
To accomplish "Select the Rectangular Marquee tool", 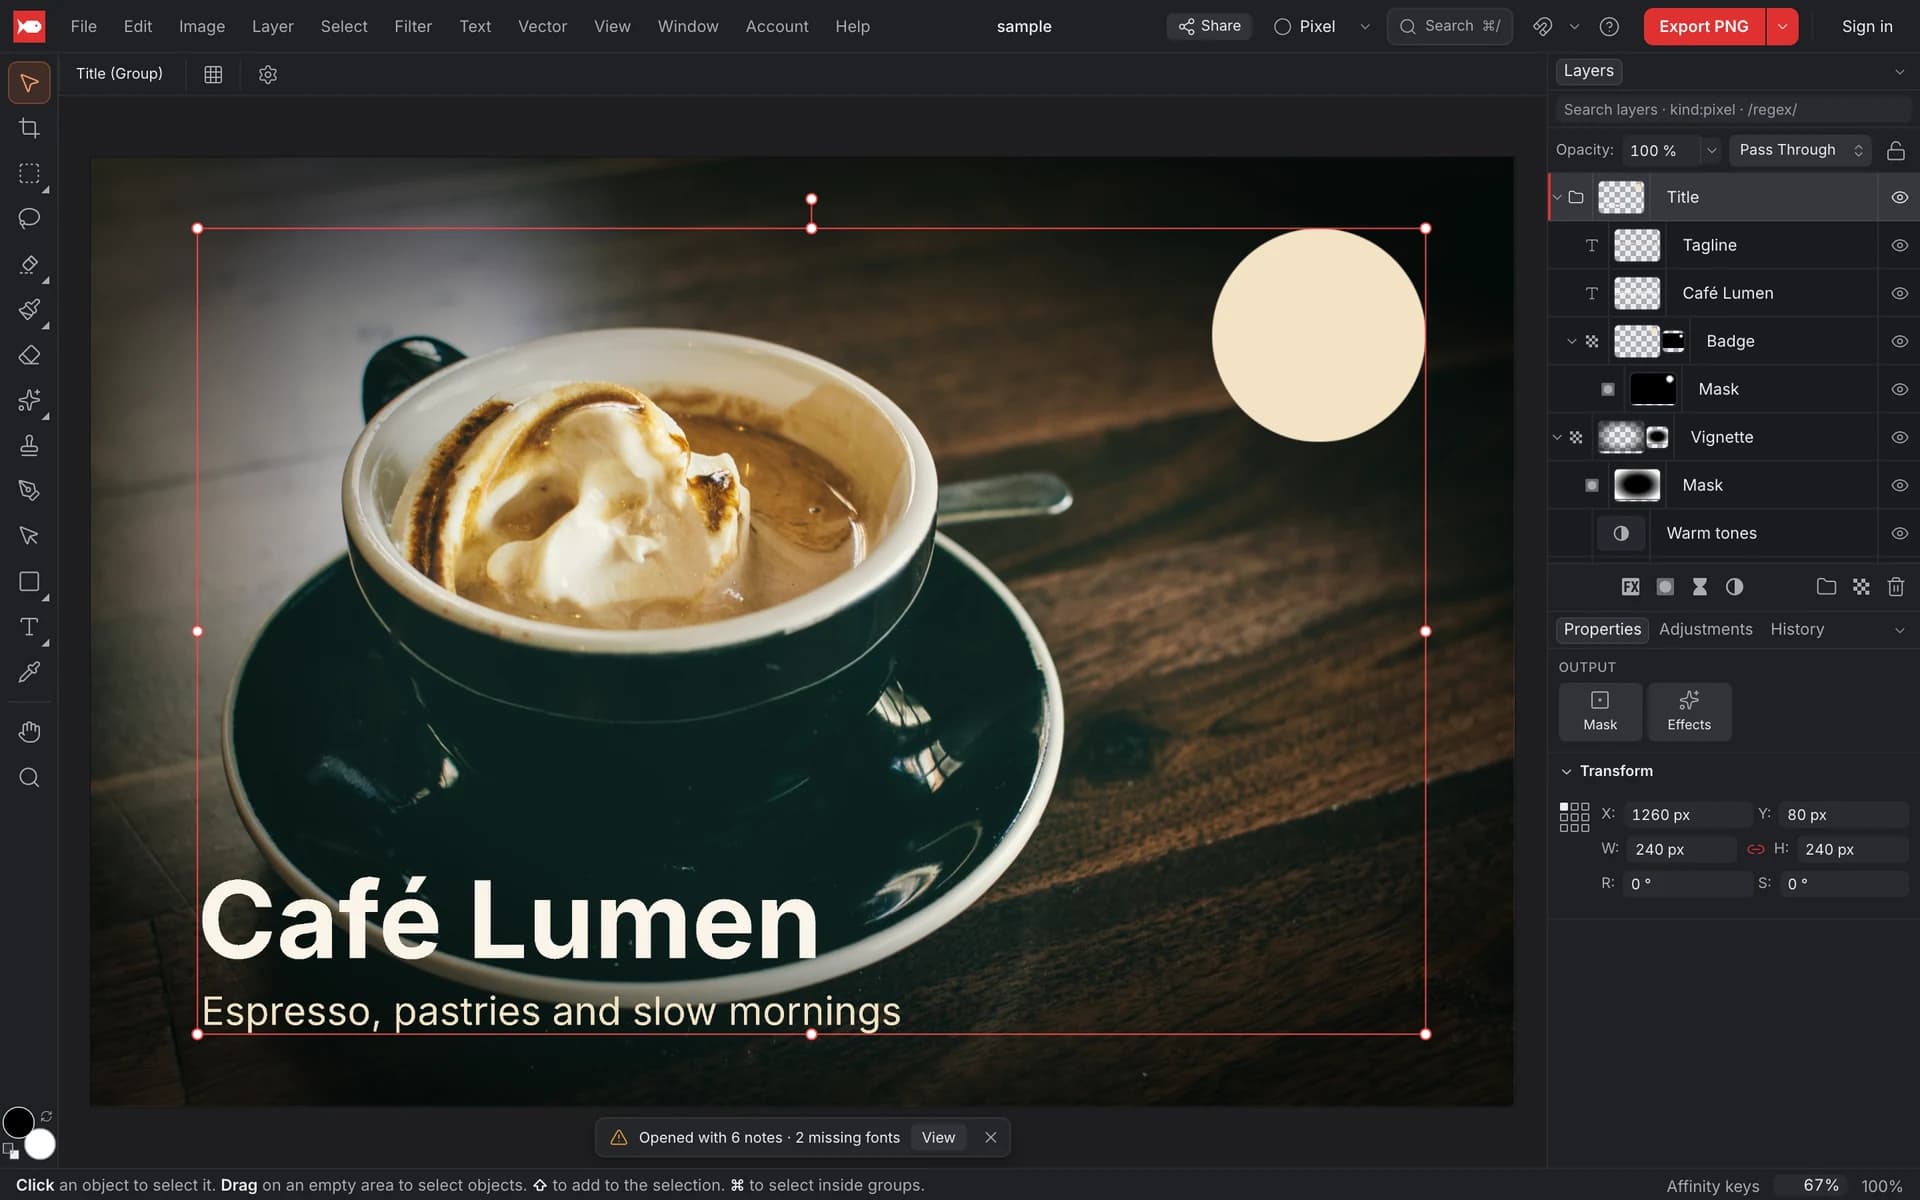I will tap(29, 173).
